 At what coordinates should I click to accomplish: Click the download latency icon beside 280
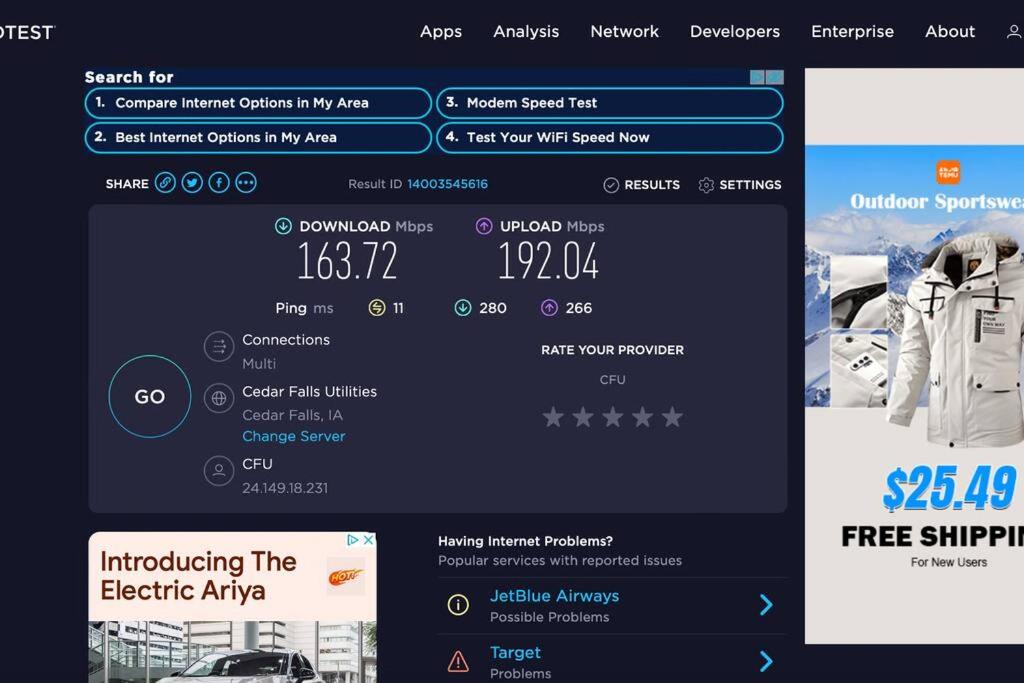pyautogui.click(x=463, y=308)
